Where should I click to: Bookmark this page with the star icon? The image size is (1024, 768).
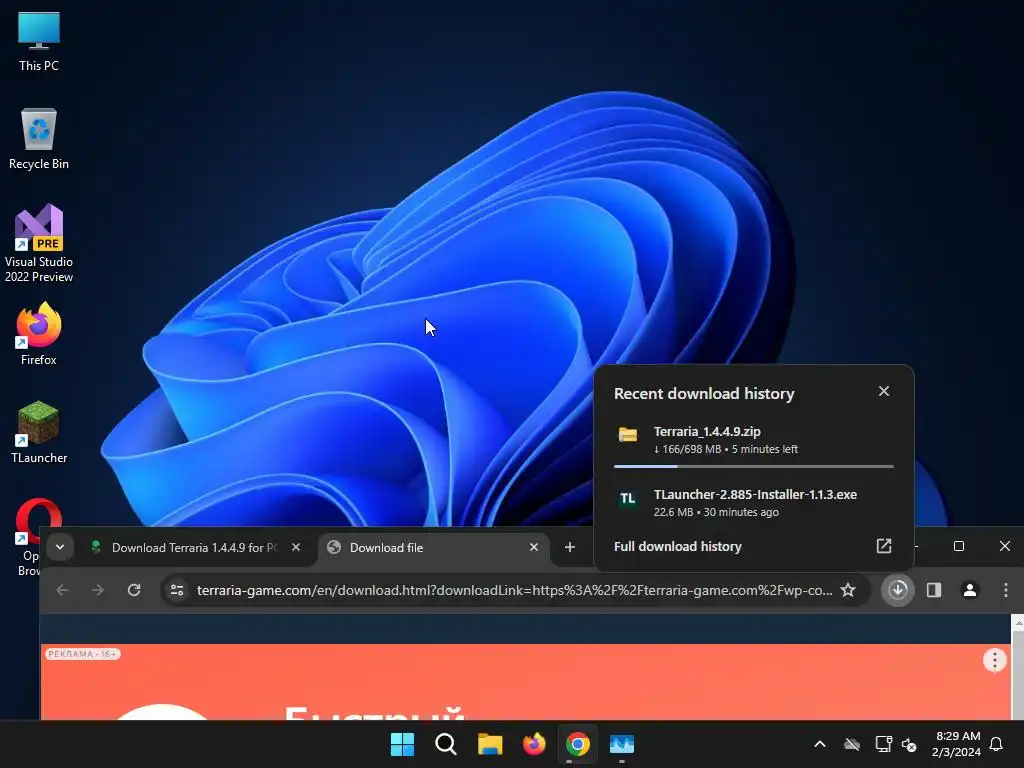(848, 590)
